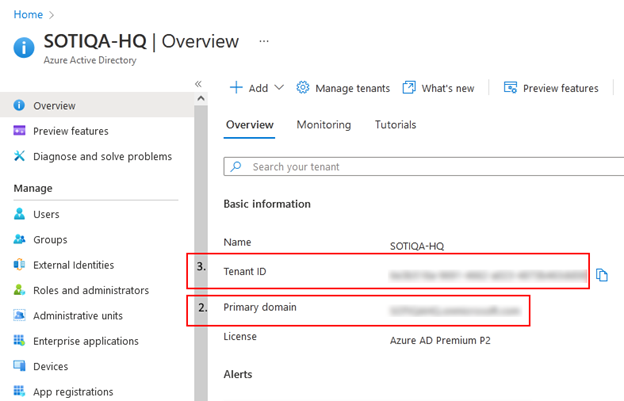The width and height of the screenshot is (624, 401).
Task: Open Preview features in the sidebar
Action: 70,131
